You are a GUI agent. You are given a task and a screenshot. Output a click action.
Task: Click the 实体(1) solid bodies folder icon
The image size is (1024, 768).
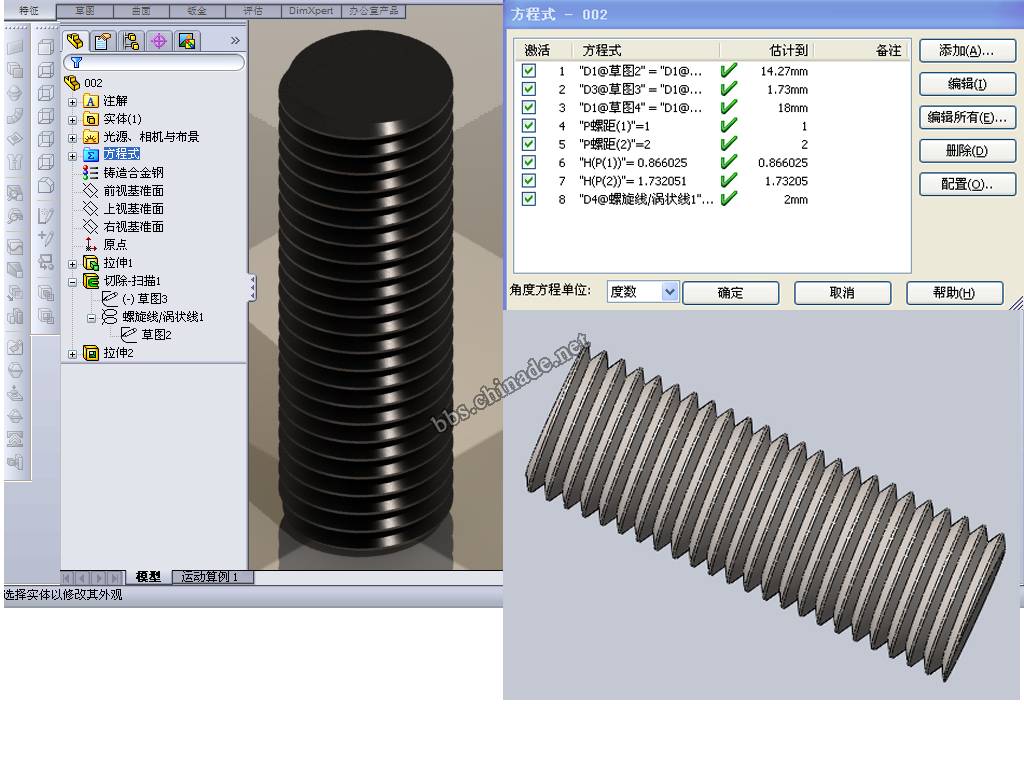click(x=91, y=119)
